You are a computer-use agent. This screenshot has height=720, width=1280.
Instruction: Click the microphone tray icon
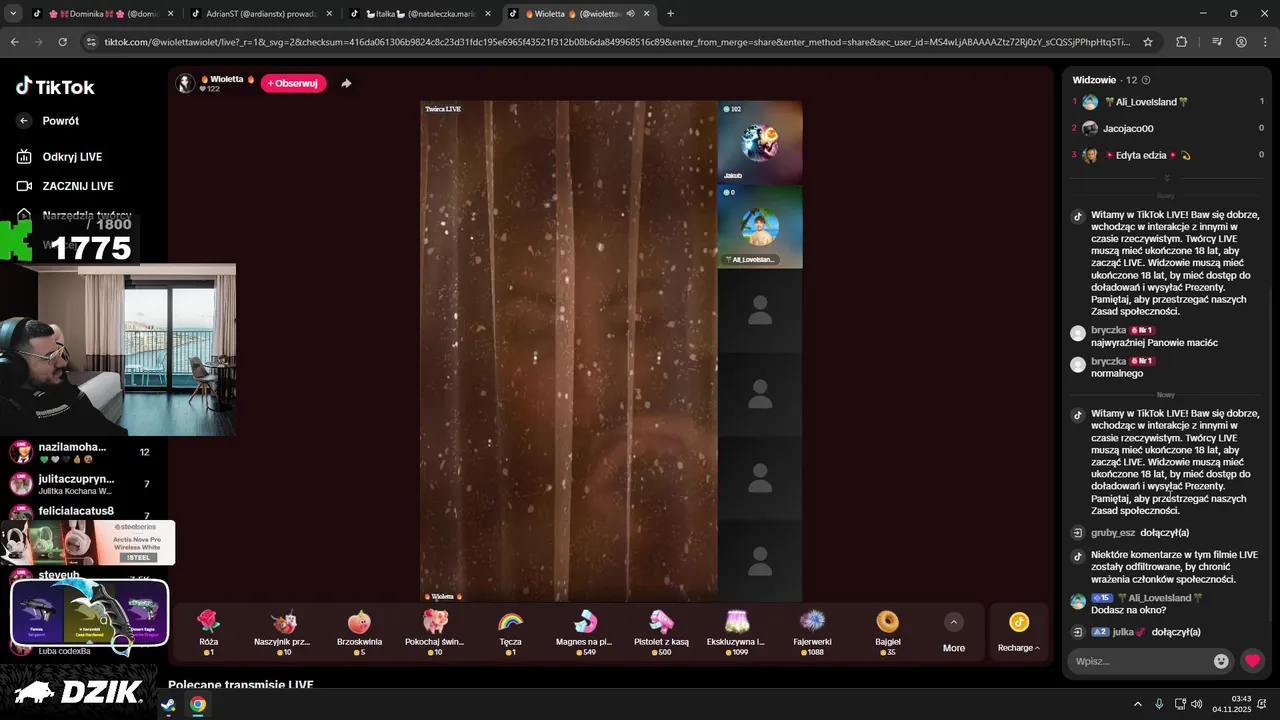[x=1159, y=704]
